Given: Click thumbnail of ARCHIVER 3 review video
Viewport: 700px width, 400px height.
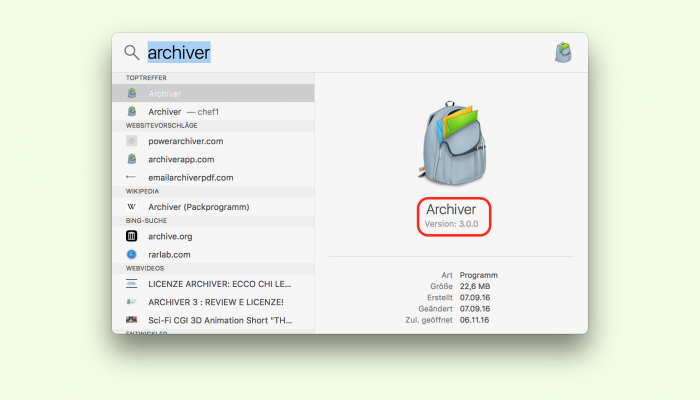Looking at the screenshot, I should pos(131,302).
